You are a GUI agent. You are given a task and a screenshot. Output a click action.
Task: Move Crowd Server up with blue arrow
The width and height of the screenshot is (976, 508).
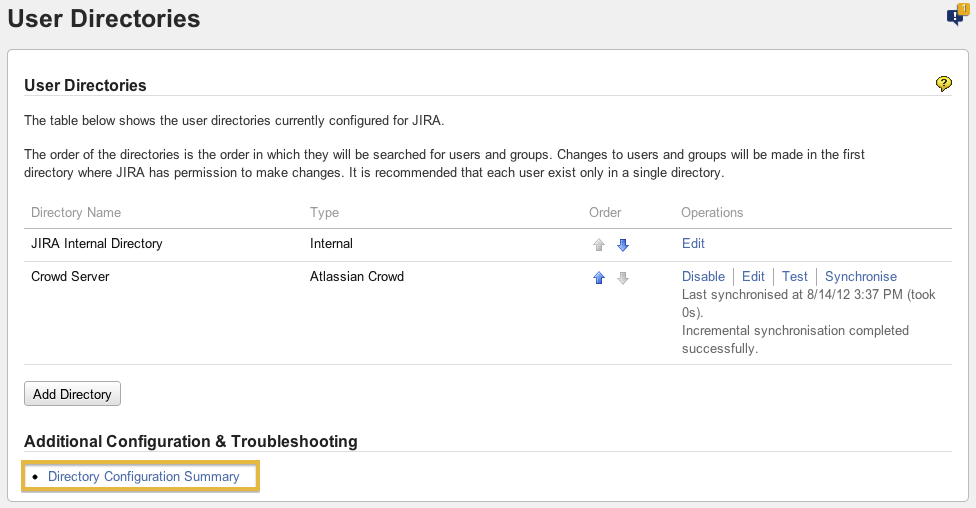(x=599, y=278)
